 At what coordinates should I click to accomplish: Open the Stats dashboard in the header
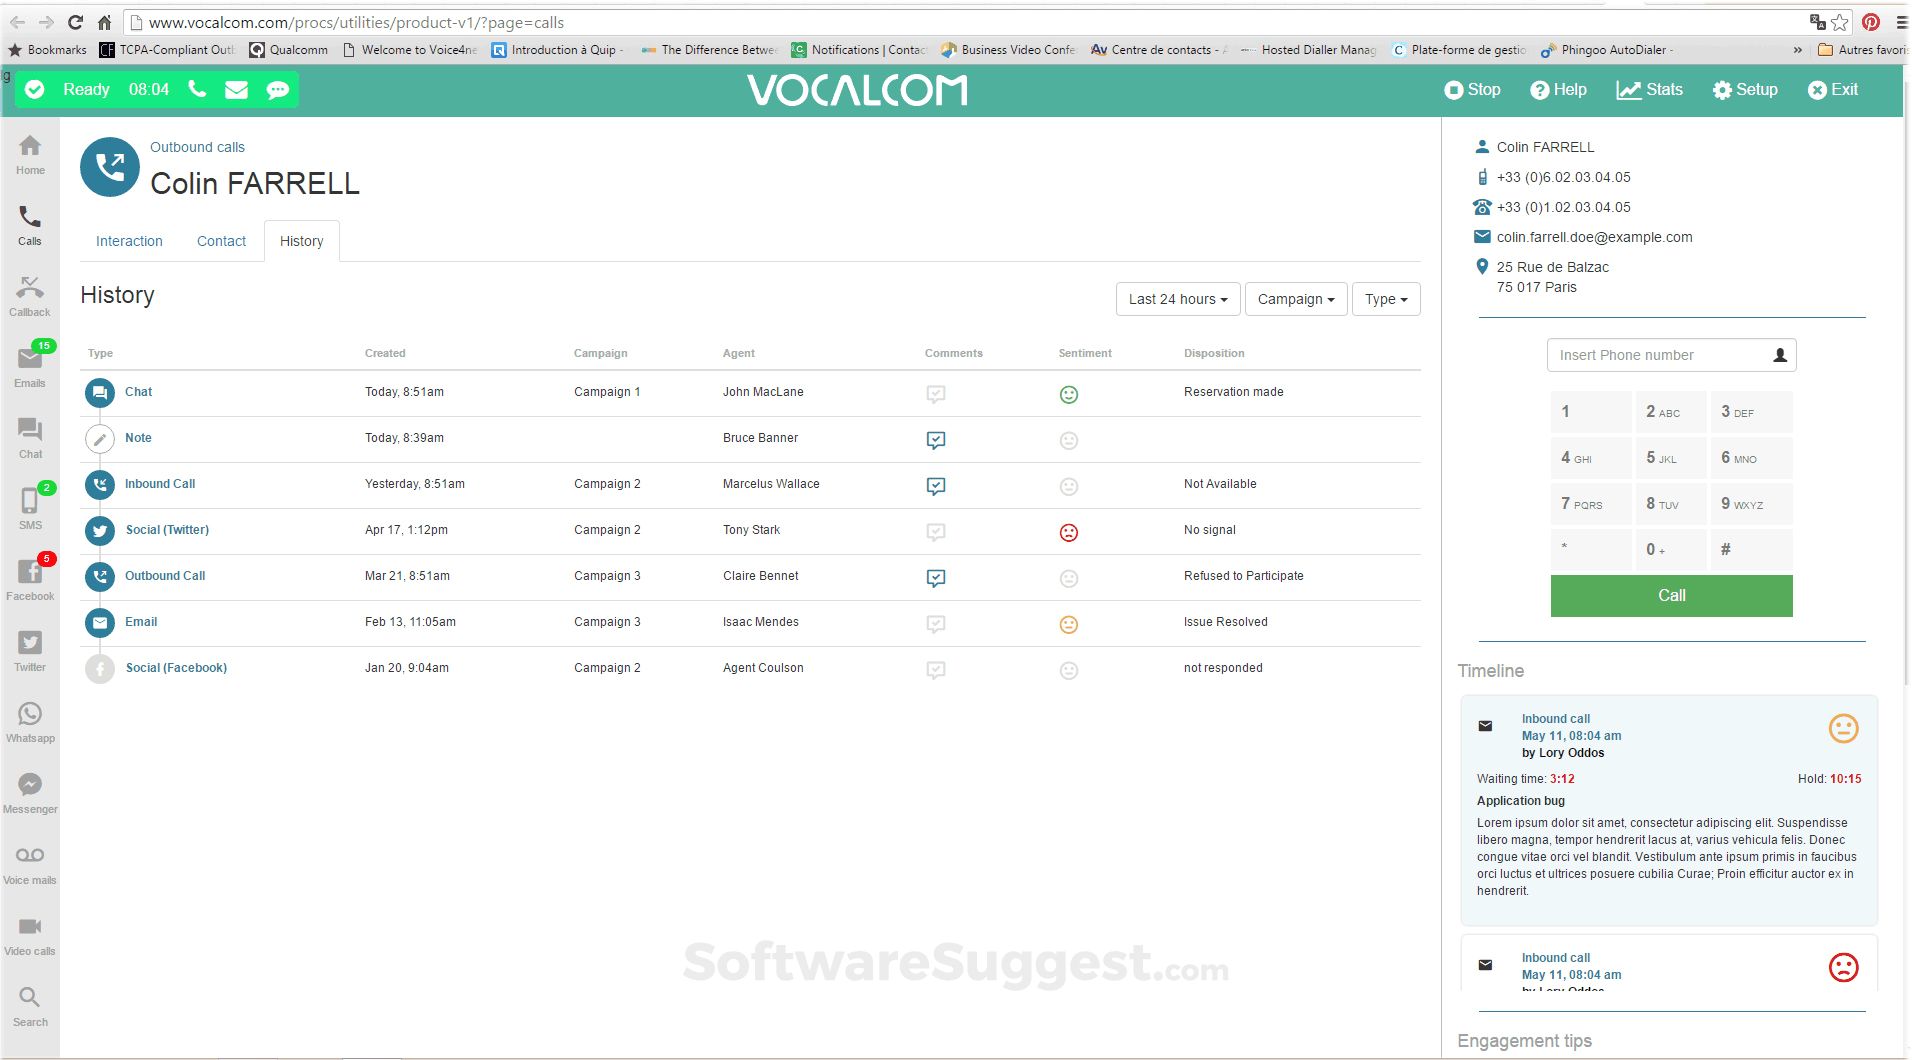tap(1648, 90)
